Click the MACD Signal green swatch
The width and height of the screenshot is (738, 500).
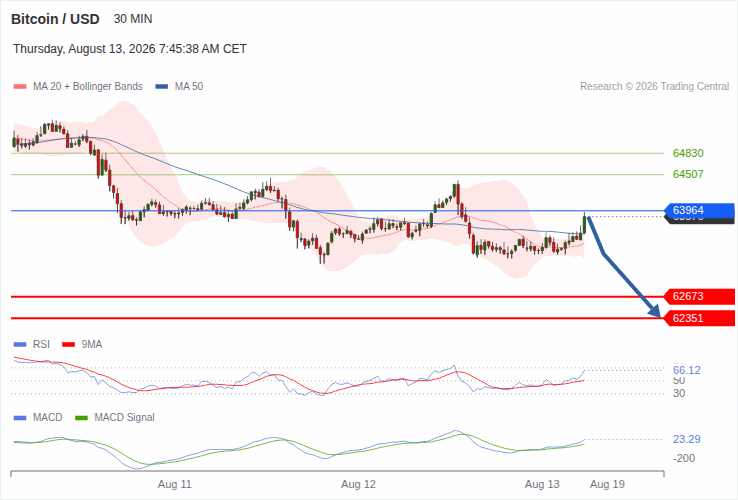tap(81, 418)
